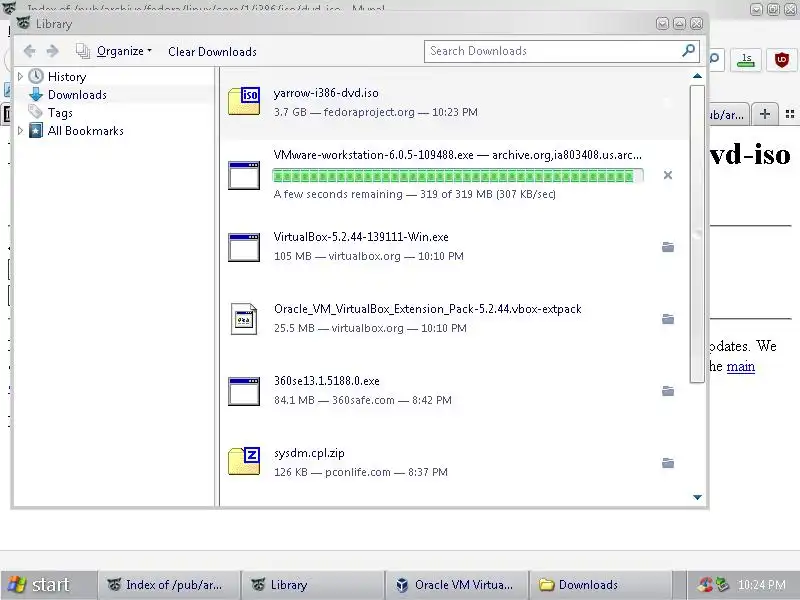Select sysdm.cpl.zip download entry
800x600 pixels.
pos(455,462)
